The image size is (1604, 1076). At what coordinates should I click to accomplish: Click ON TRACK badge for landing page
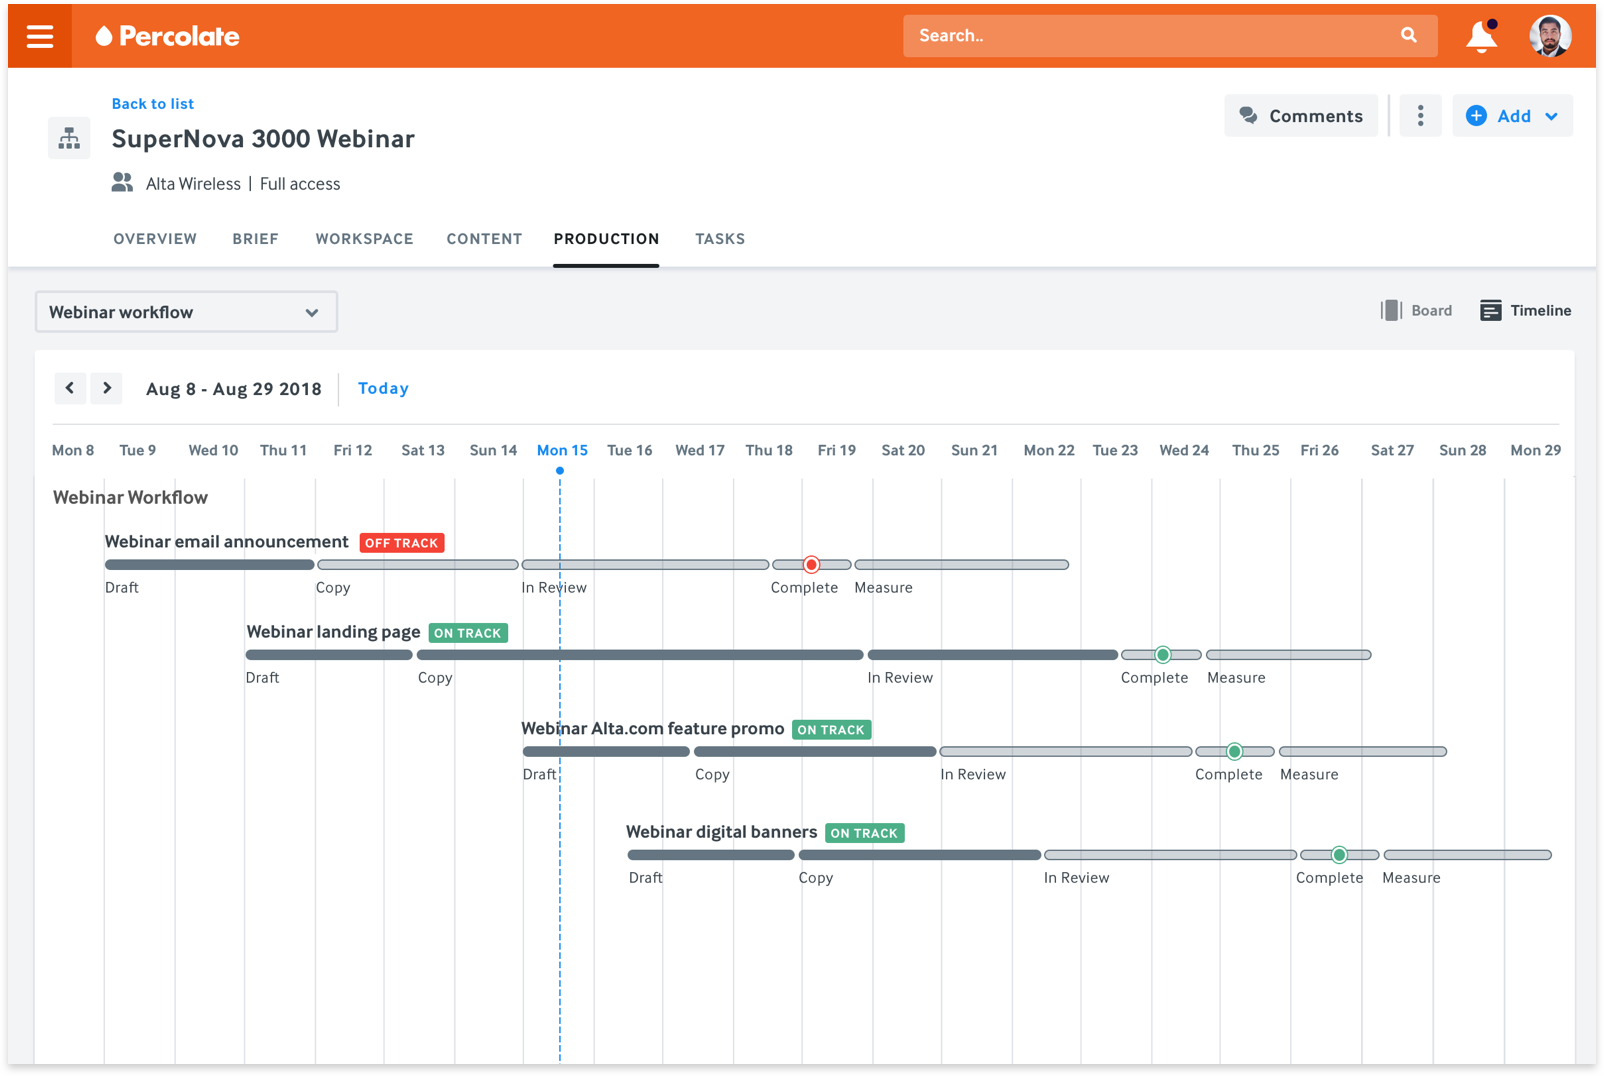[x=468, y=633]
